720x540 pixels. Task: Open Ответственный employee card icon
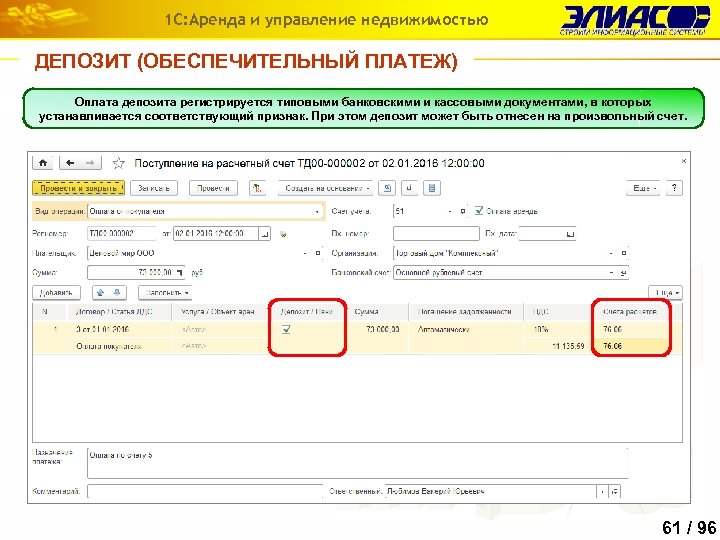coord(615,491)
